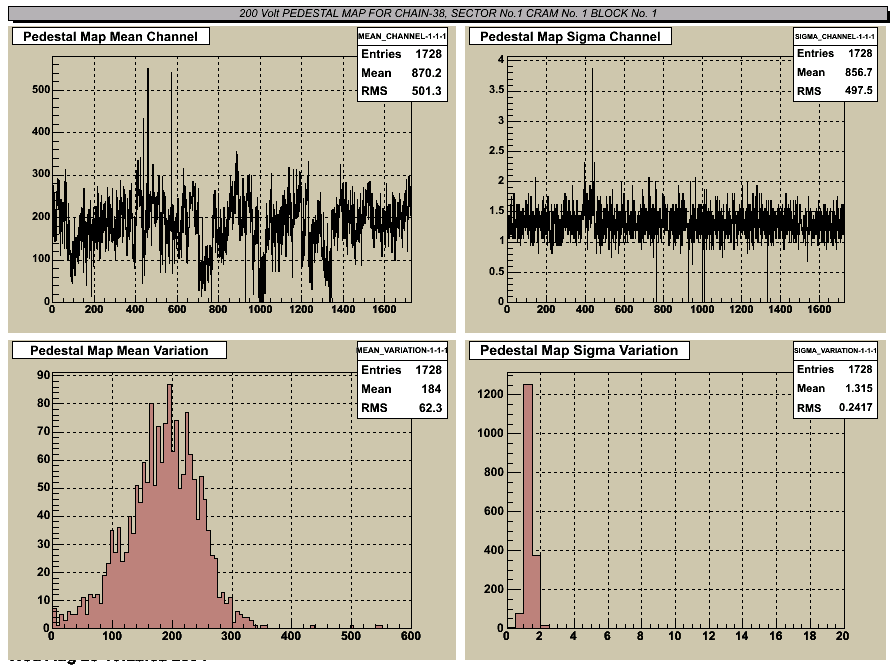896x668 pixels.
Task: Click the Entries 1728 row in MEAN_VARIATION stats
Action: [x=402, y=370]
